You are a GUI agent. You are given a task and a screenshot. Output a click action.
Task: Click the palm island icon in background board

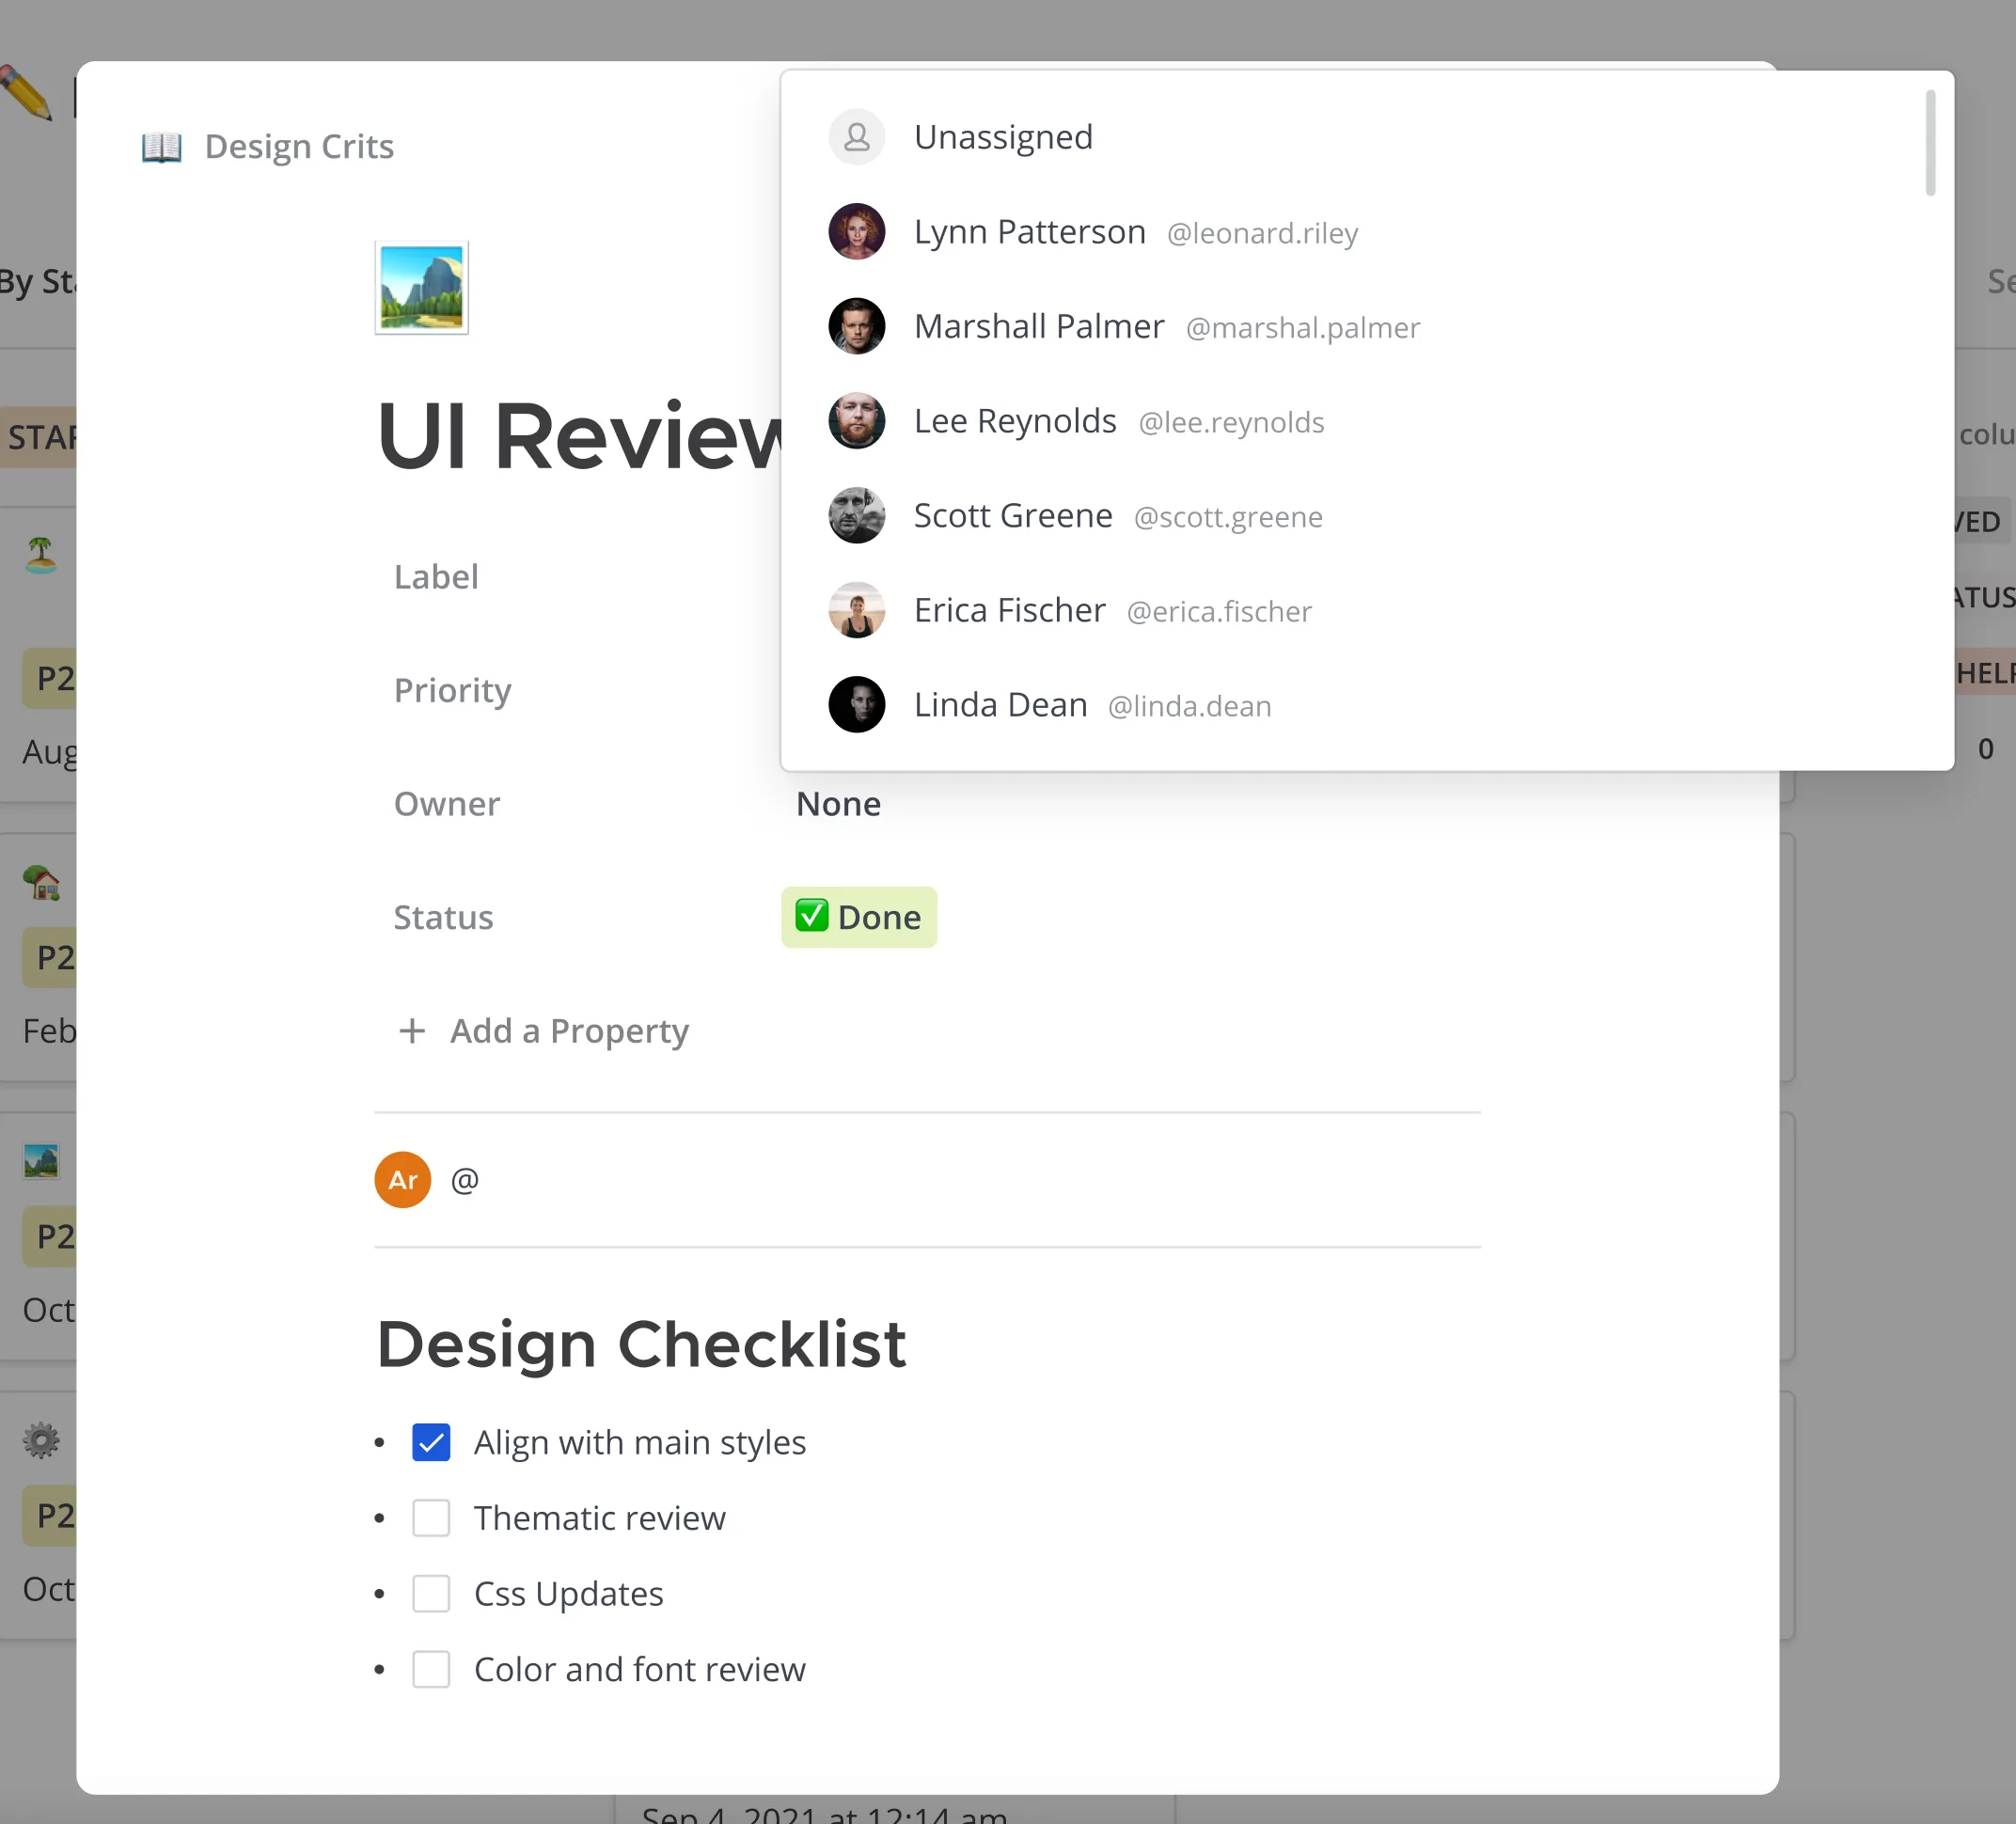[x=41, y=554]
